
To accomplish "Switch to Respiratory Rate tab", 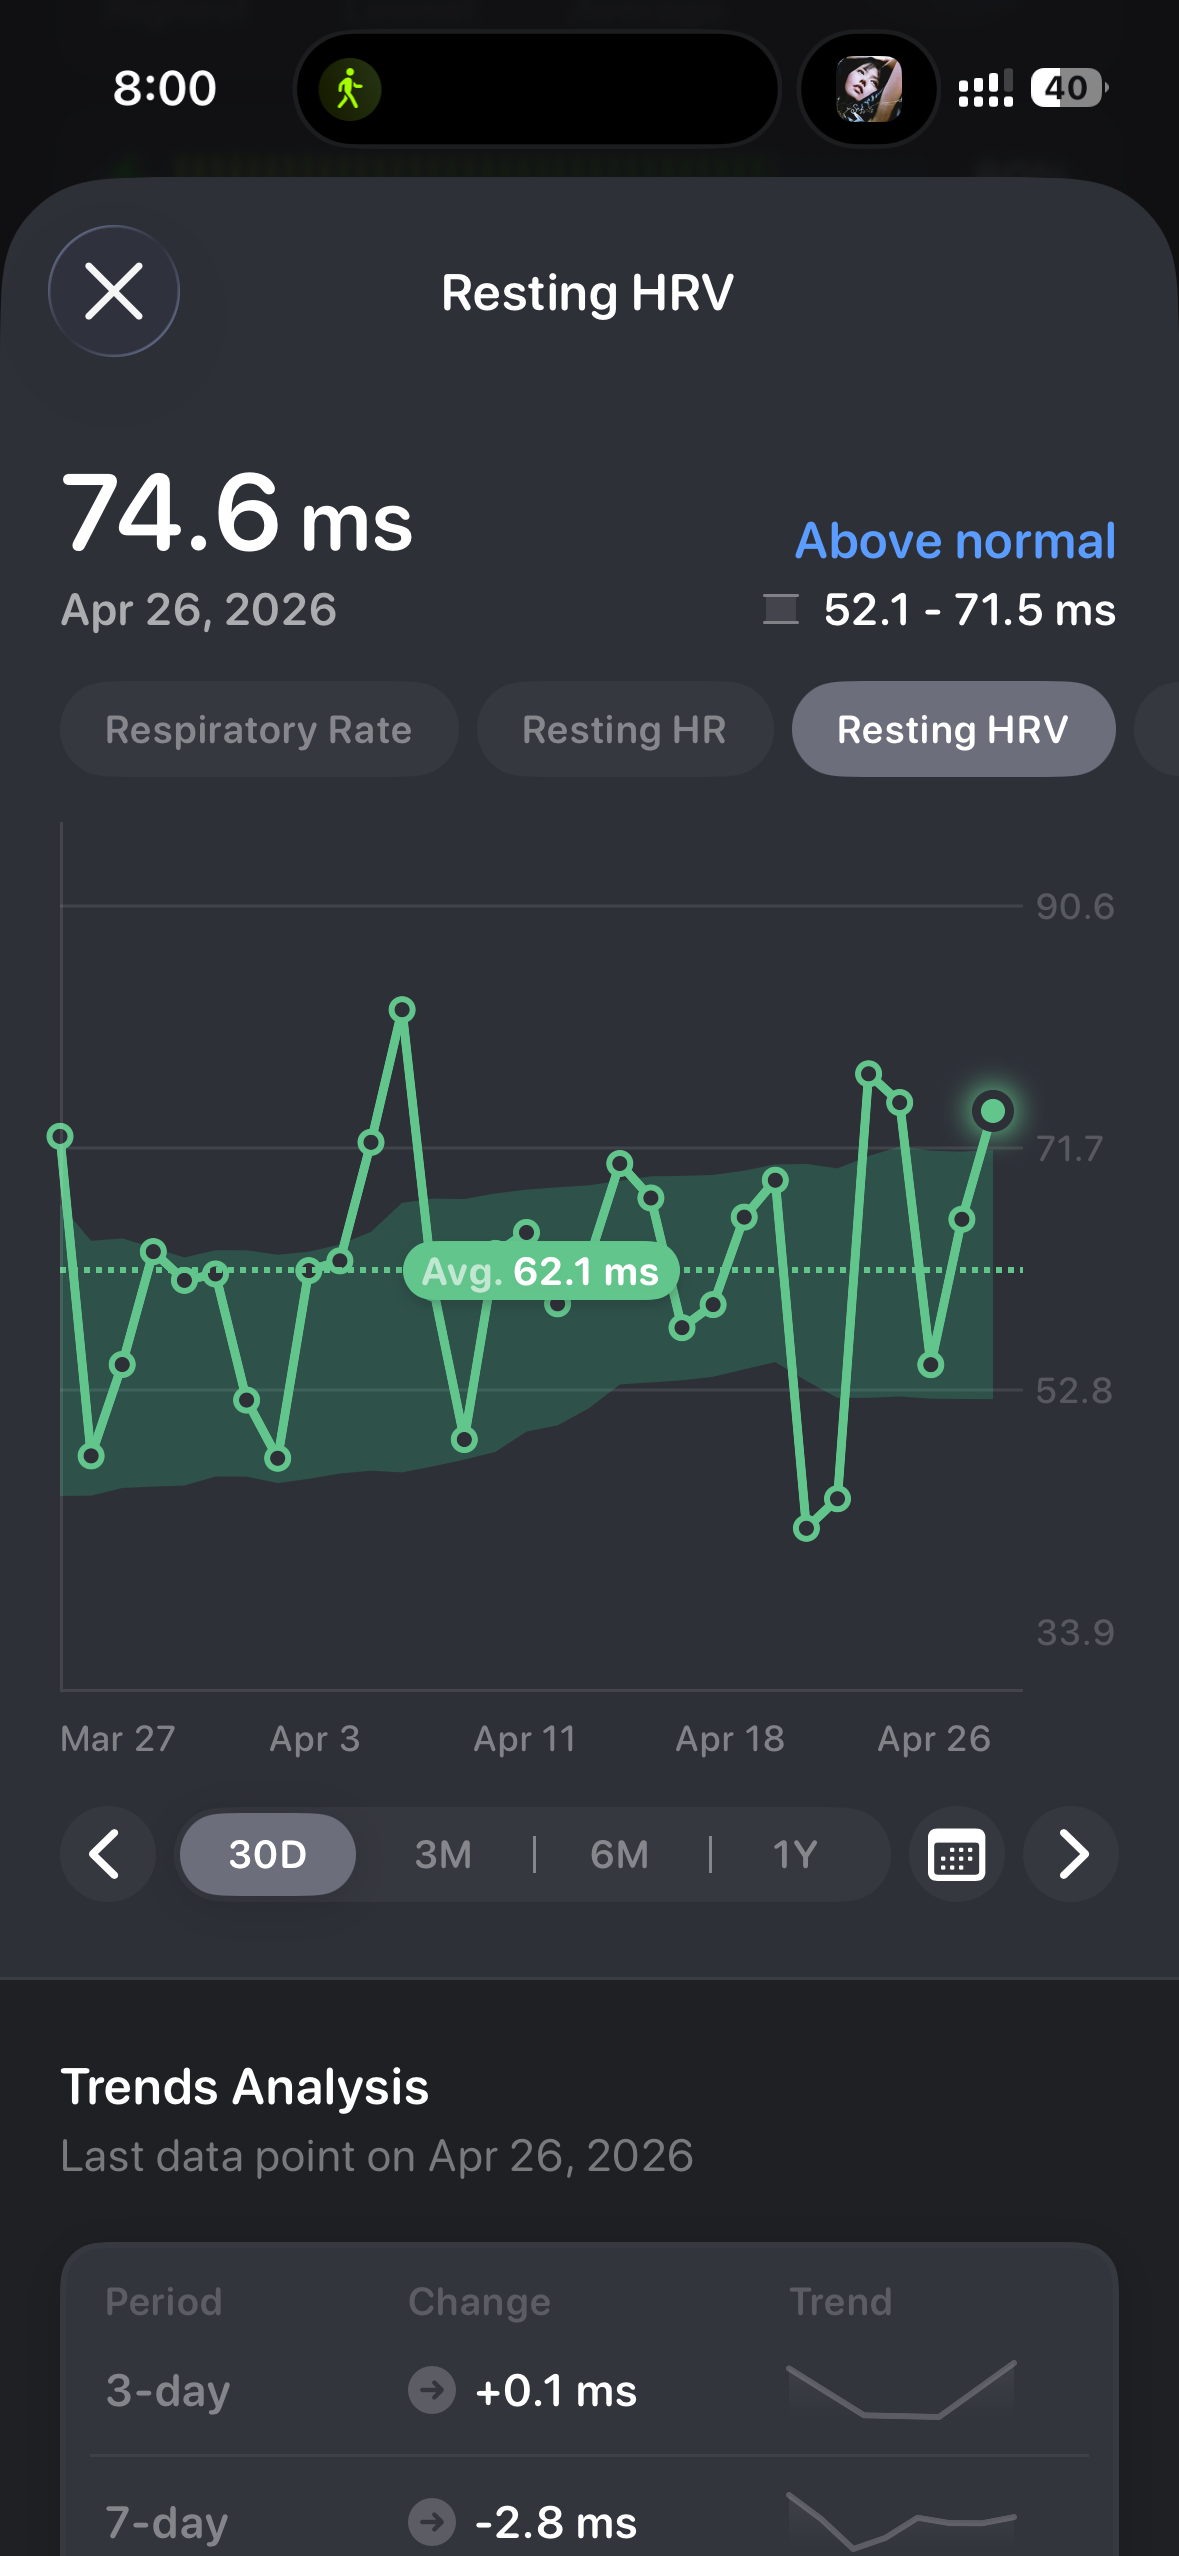I will (x=259, y=730).
